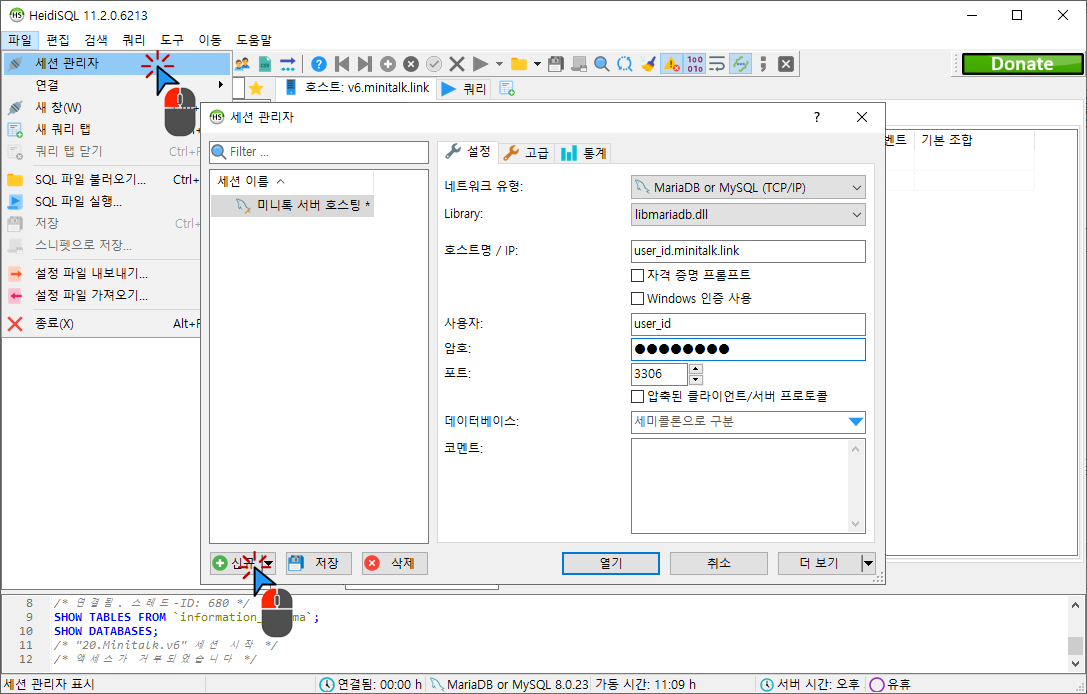Viewport: 1087px width, 694px height.
Task: Expand the 데이터베이스 dropdown arrow
Action: click(x=855, y=422)
